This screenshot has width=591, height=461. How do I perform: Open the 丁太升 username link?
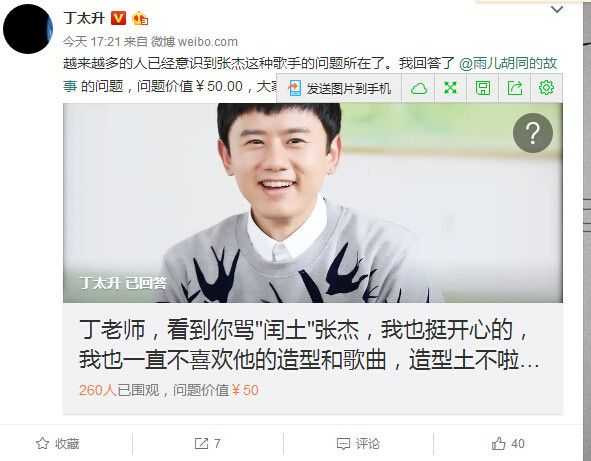[x=84, y=18]
